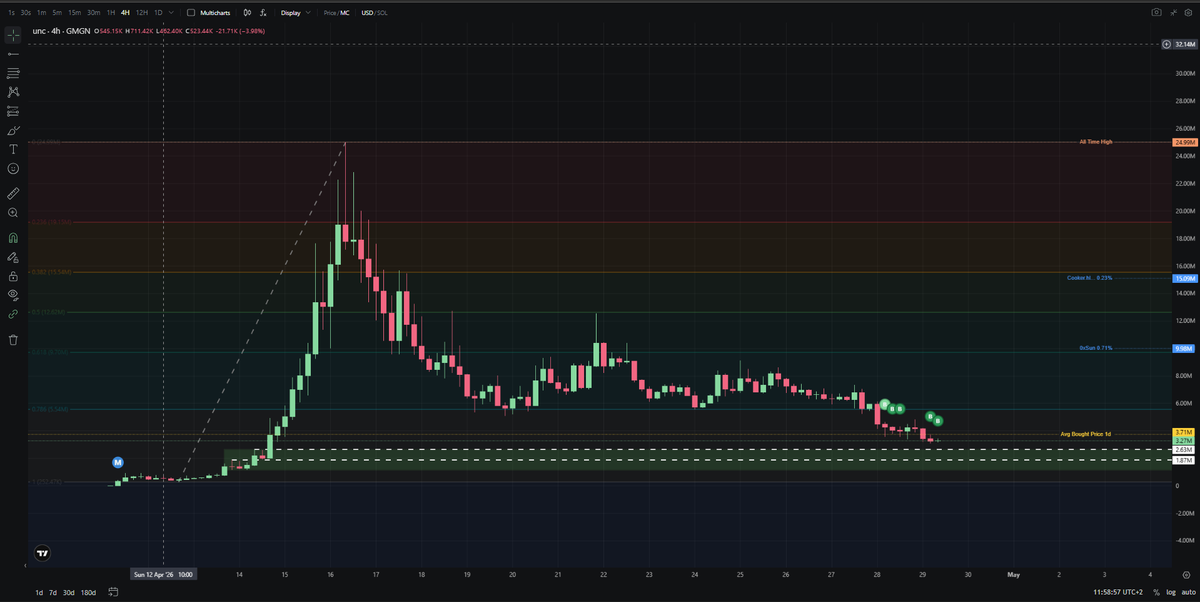Click the Sun 12 Apr '26 10:00 label
Viewport: 1200px width, 602px height.
164,575
